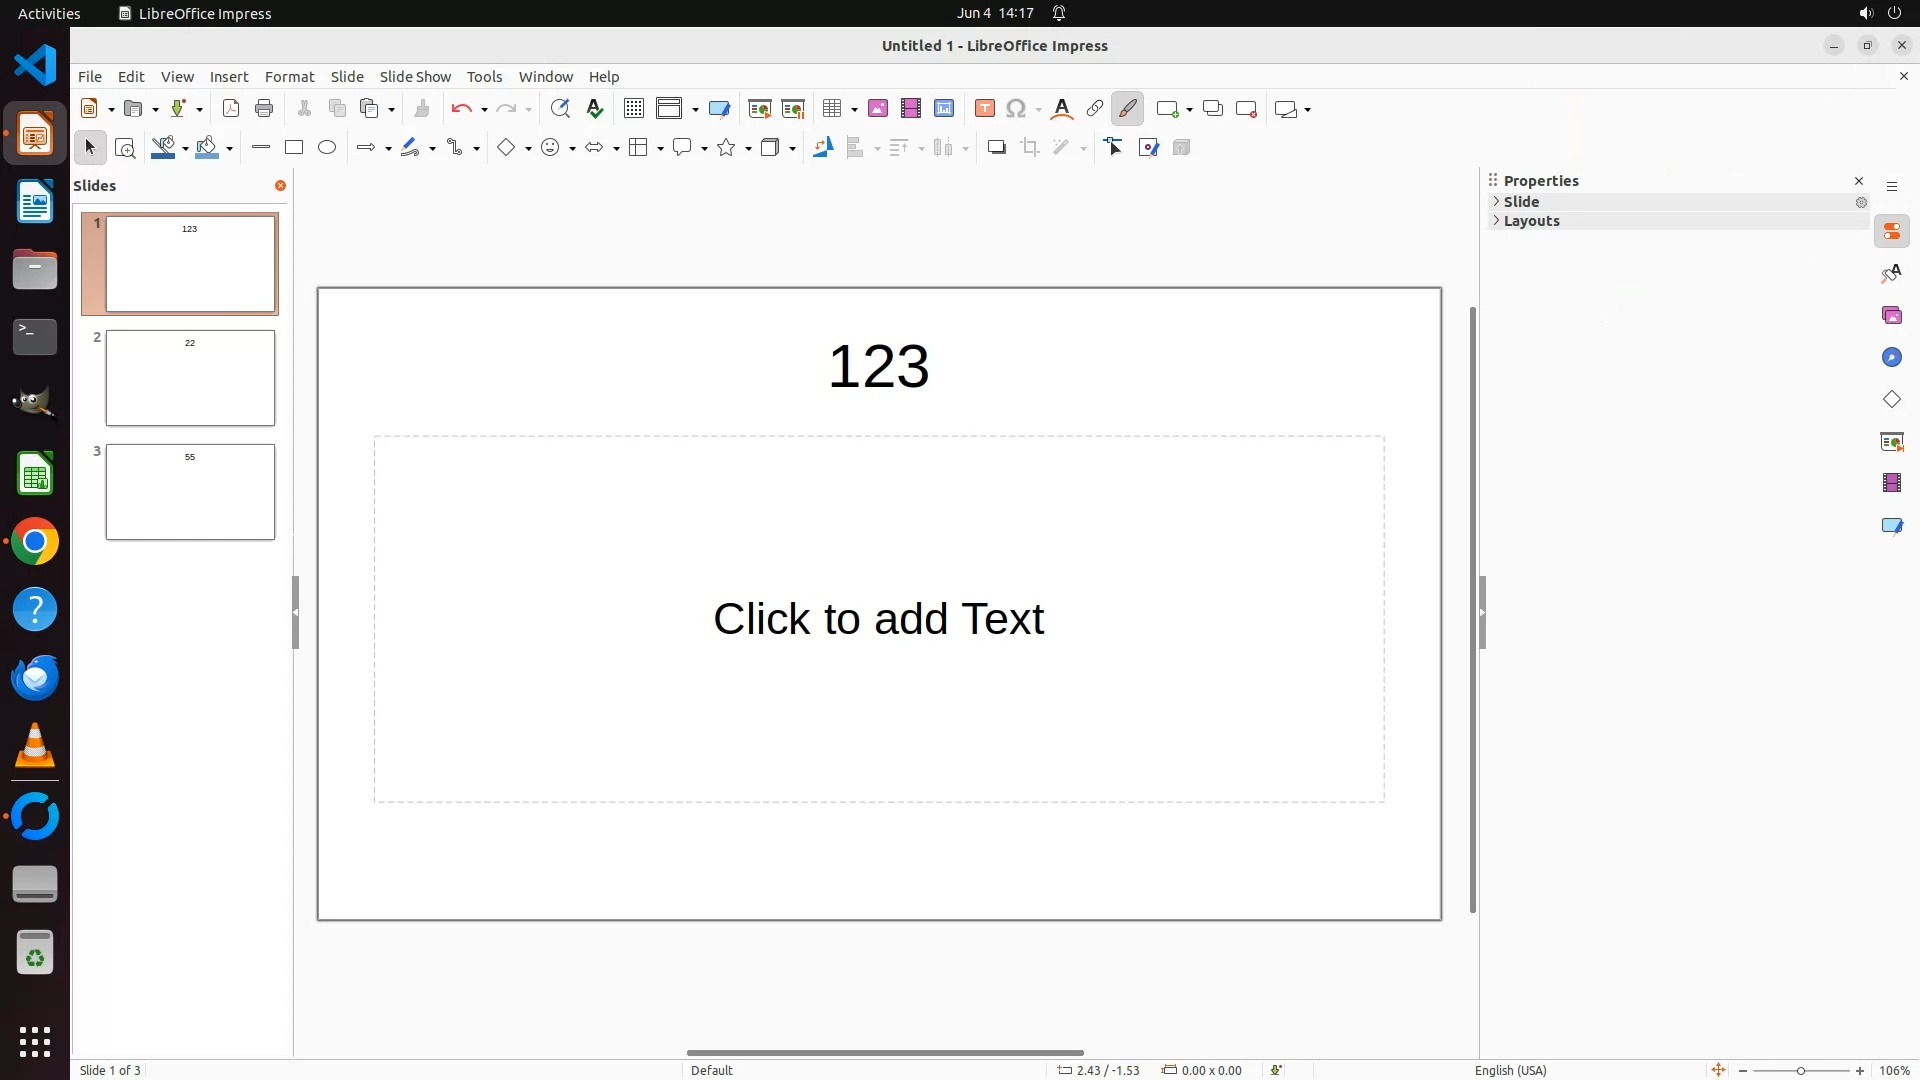Insert a text box using toolbar icon

pyautogui.click(x=985, y=109)
